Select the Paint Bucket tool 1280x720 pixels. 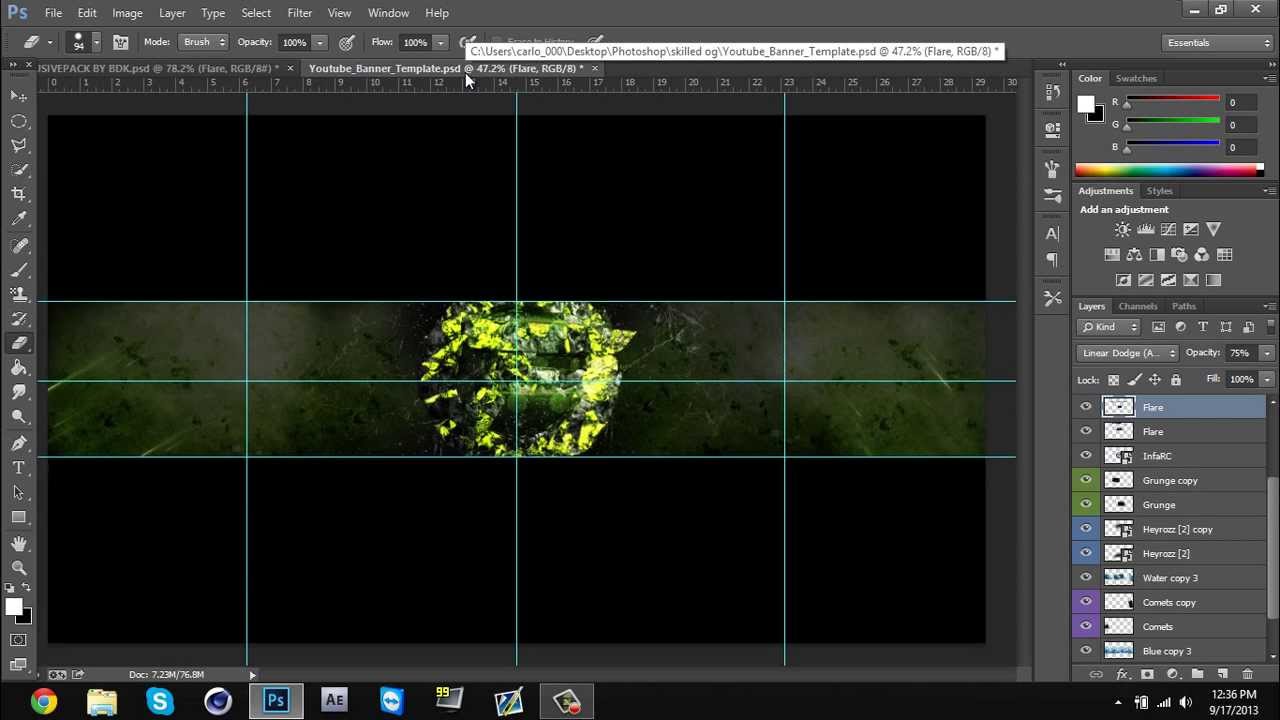click(x=19, y=368)
